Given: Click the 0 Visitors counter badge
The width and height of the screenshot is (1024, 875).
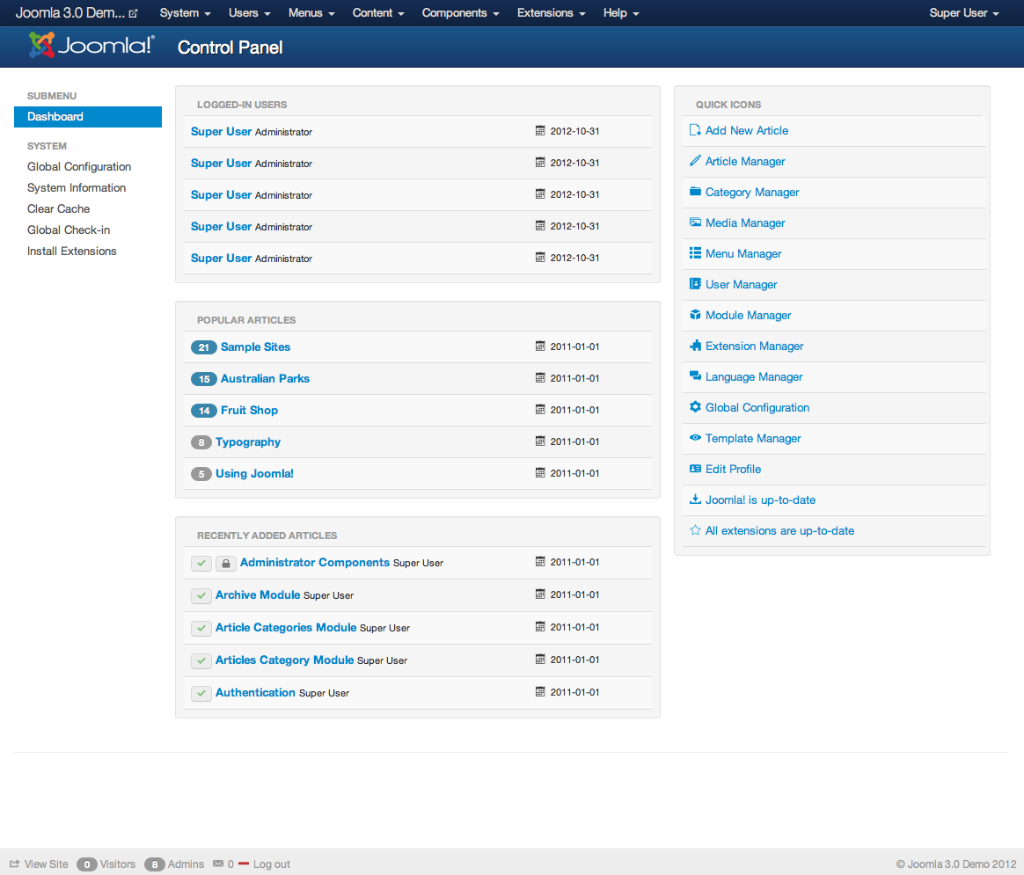Looking at the screenshot, I should tap(87, 865).
